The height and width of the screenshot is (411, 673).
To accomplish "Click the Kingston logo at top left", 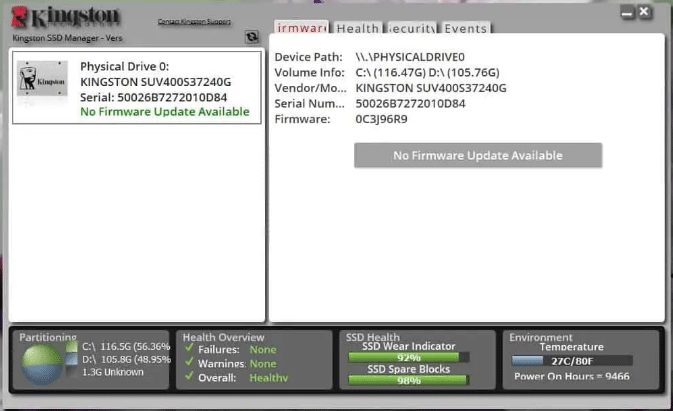I will 66,17.
